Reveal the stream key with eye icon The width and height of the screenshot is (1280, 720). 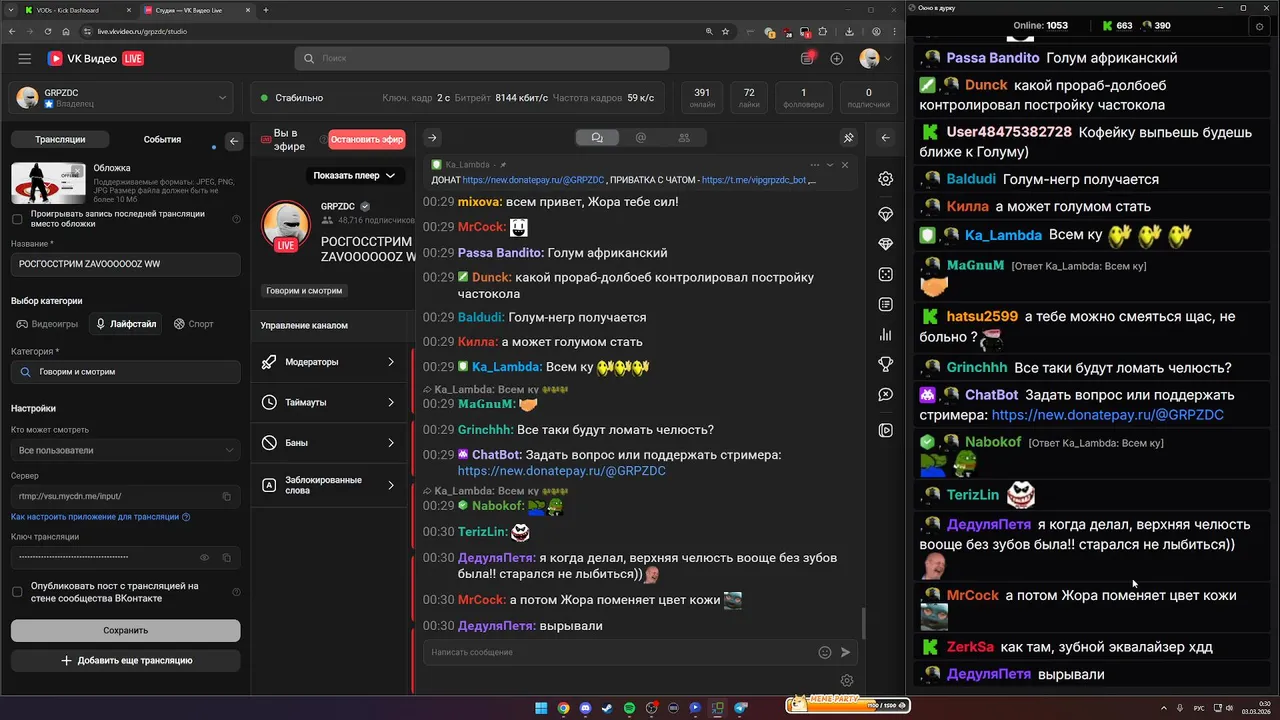click(x=205, y=557)
